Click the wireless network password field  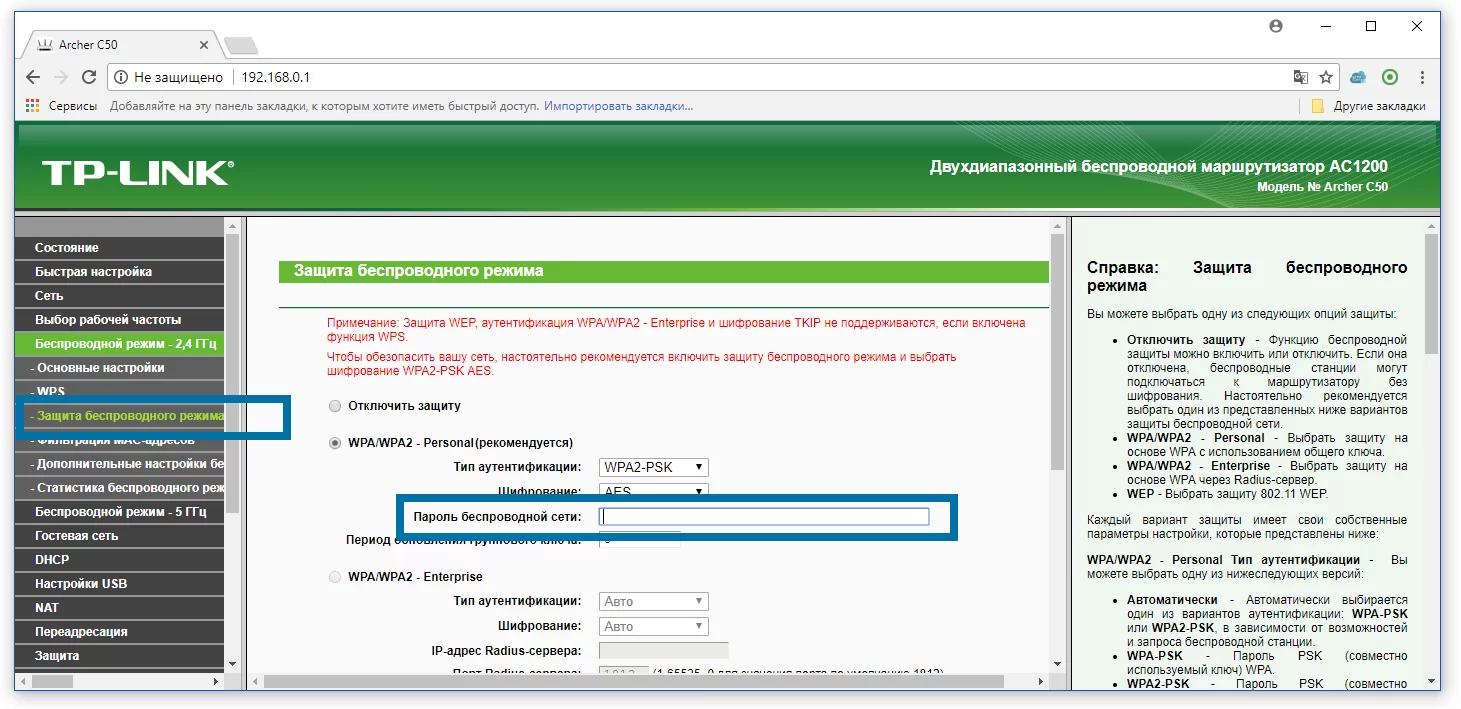pos(764,517)
